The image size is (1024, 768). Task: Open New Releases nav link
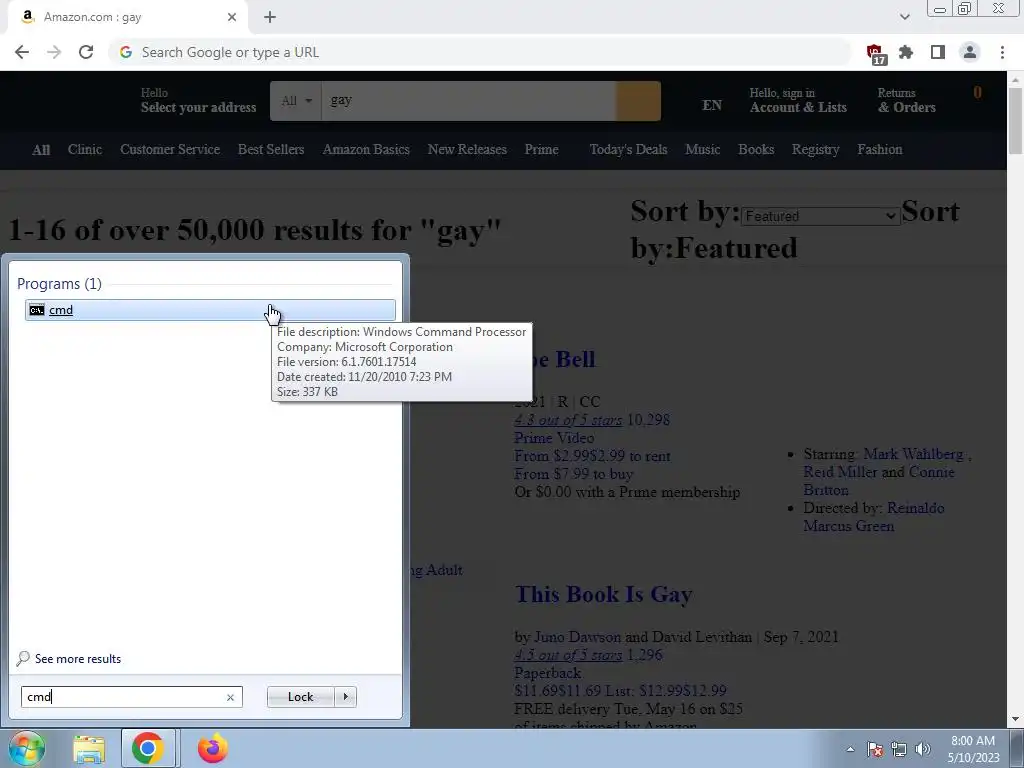coord(467,150)
